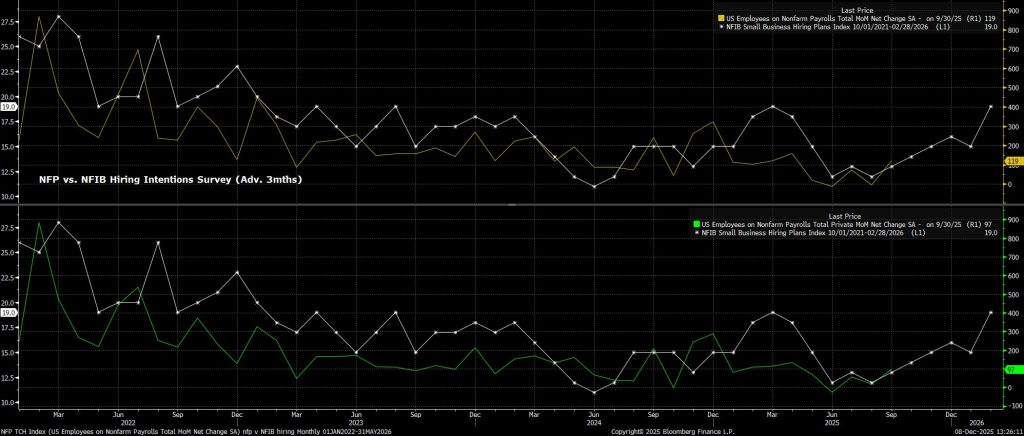Screen dimensions: 1024x436
Task: Click the yellow 119 last-value axis tag
Action: 1011,161
